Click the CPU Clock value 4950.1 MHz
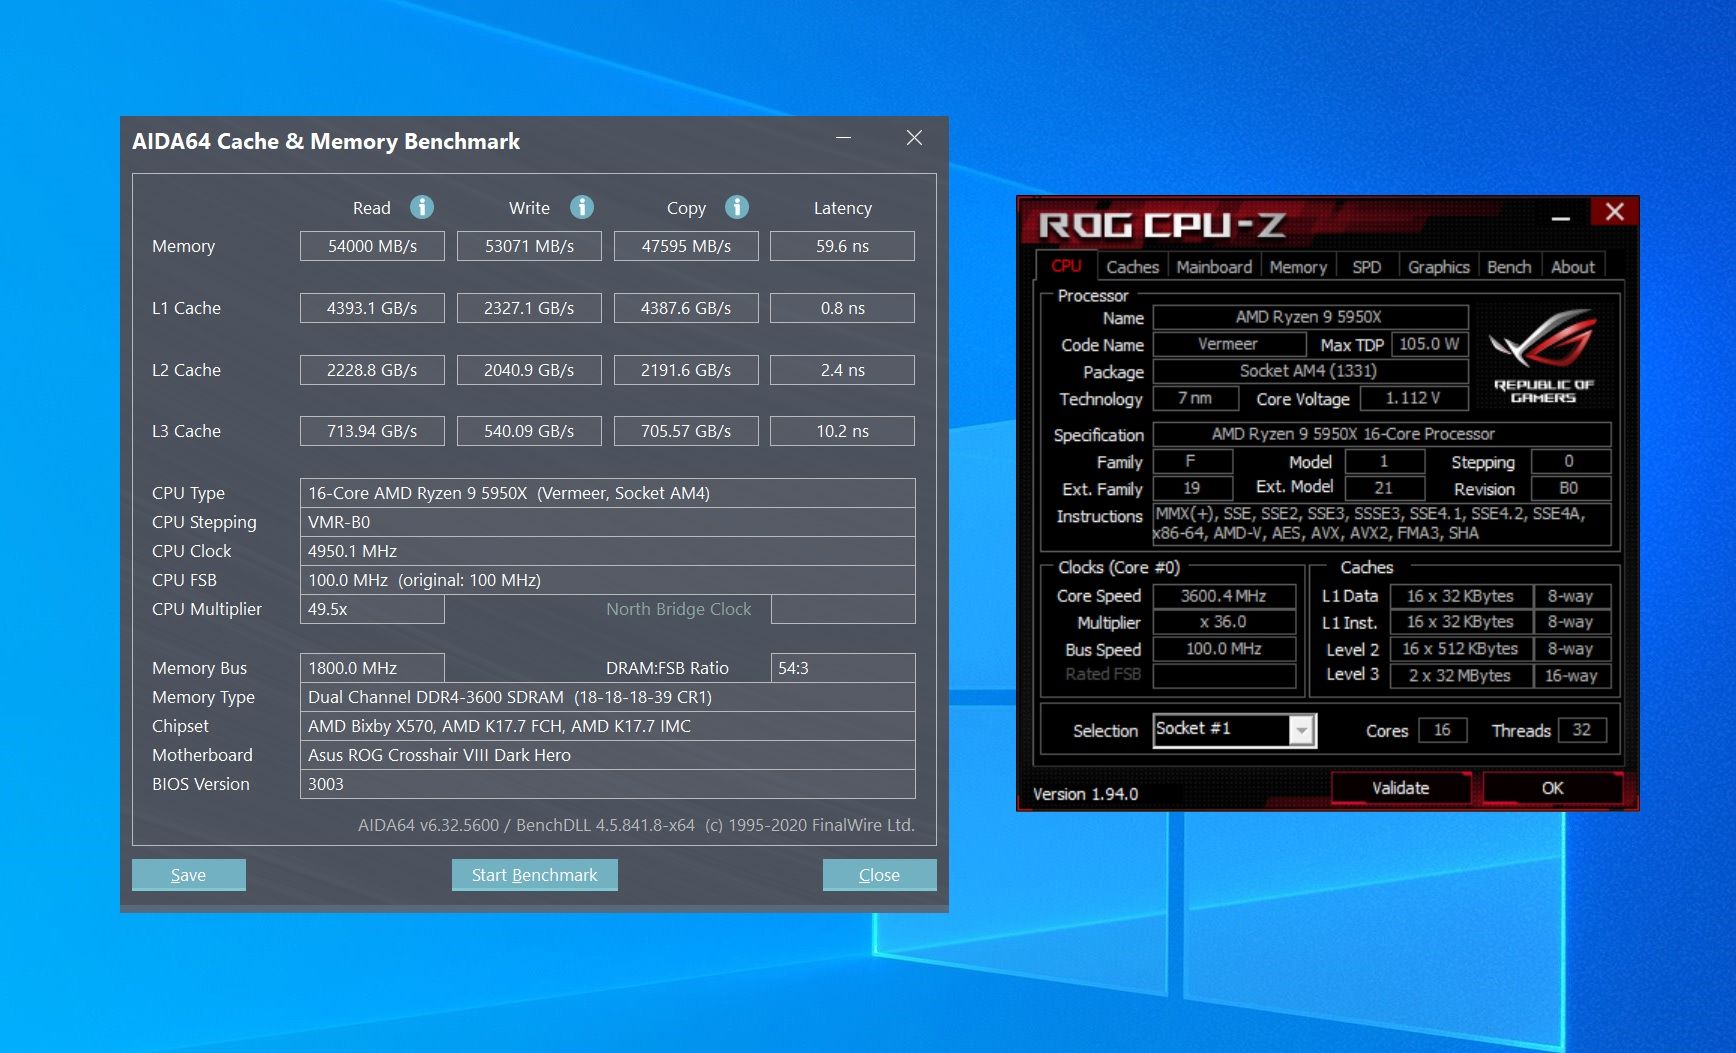The height and width of the screenshot is (1053, 1736). click(608, 551)
